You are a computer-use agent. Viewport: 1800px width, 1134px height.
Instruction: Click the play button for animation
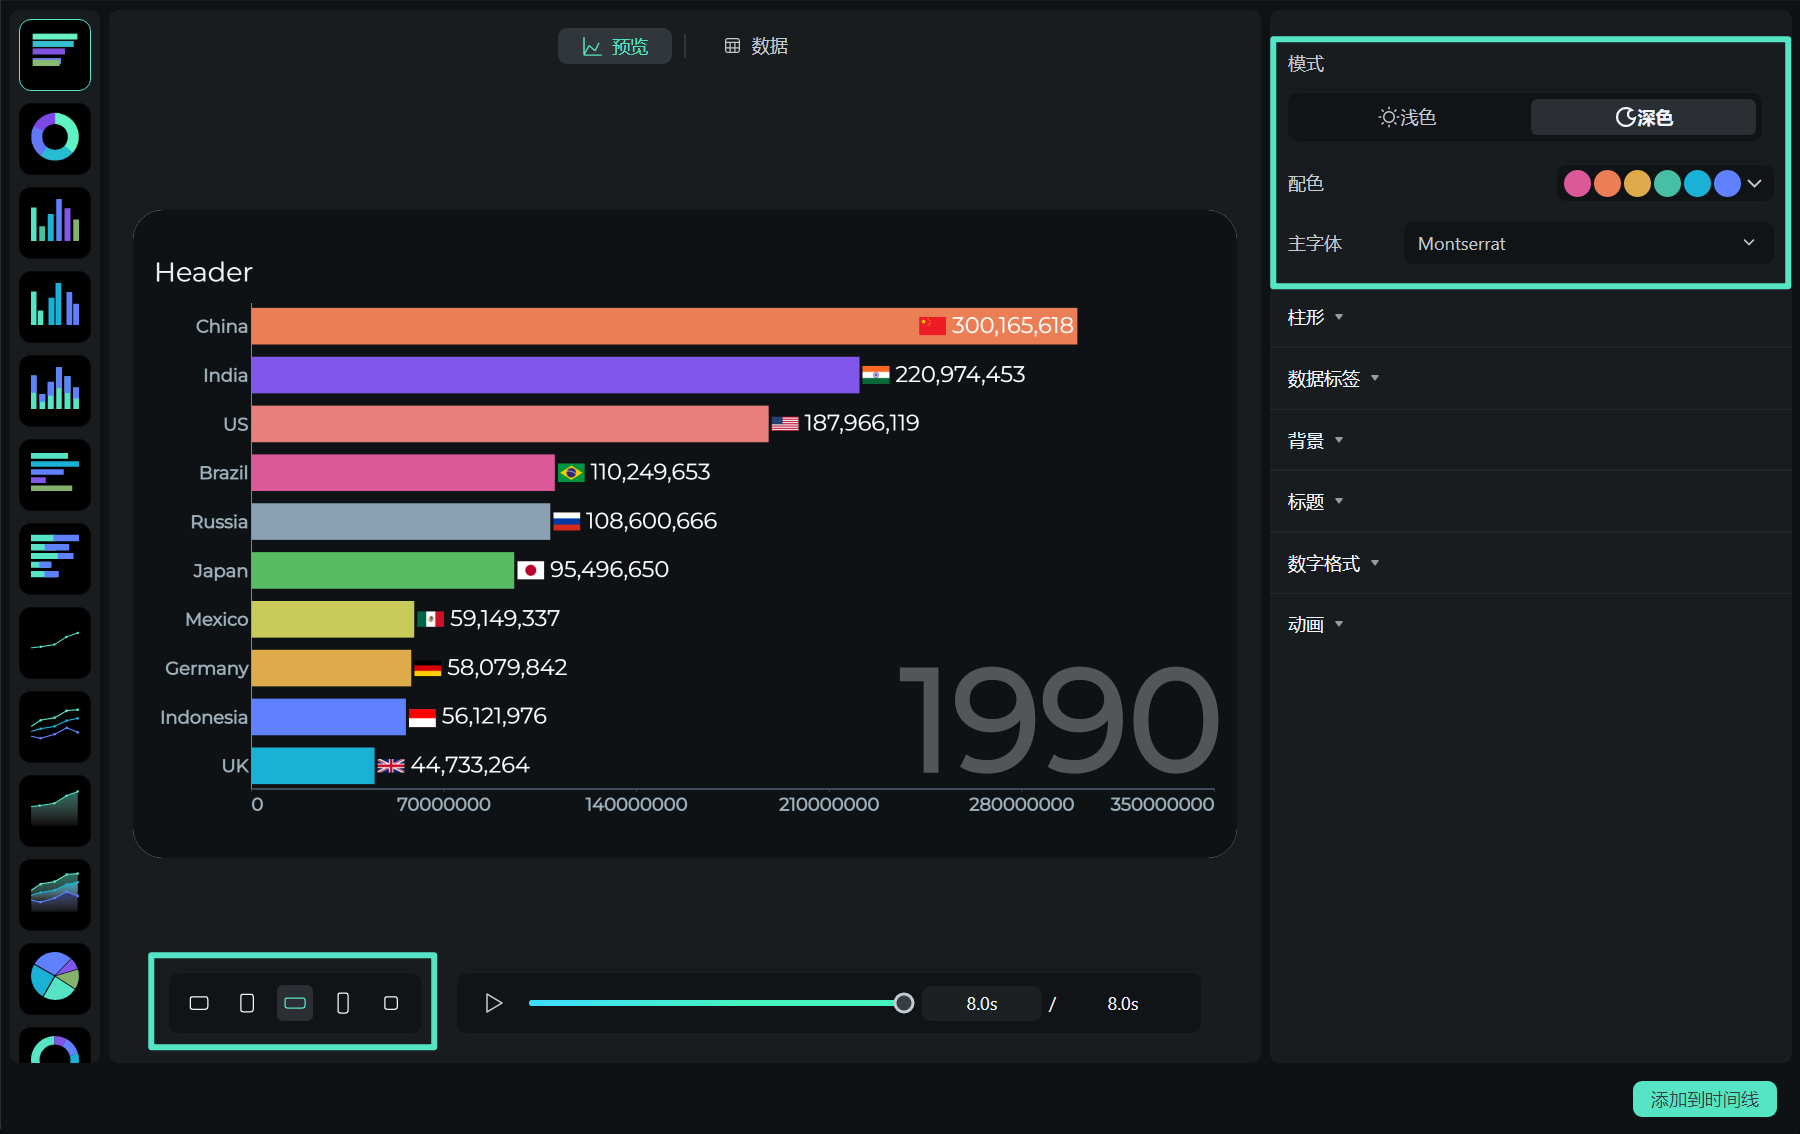click(493, 1003)
